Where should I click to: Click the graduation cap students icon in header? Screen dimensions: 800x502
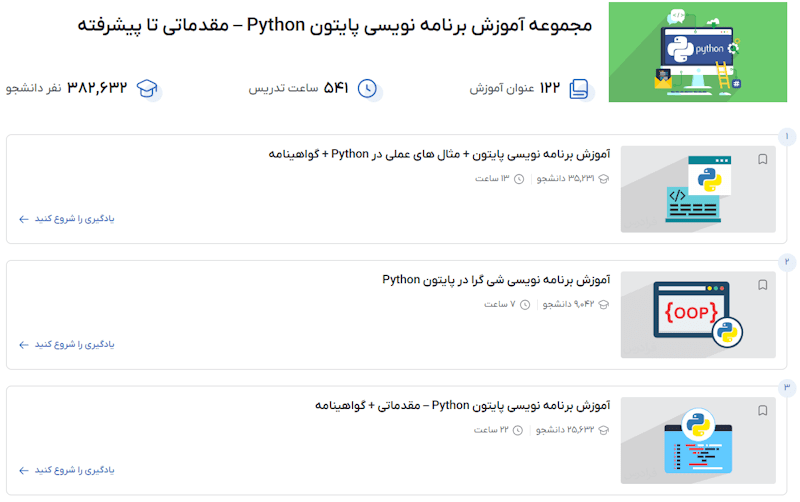pyautogui.click(x=149, y=89)
